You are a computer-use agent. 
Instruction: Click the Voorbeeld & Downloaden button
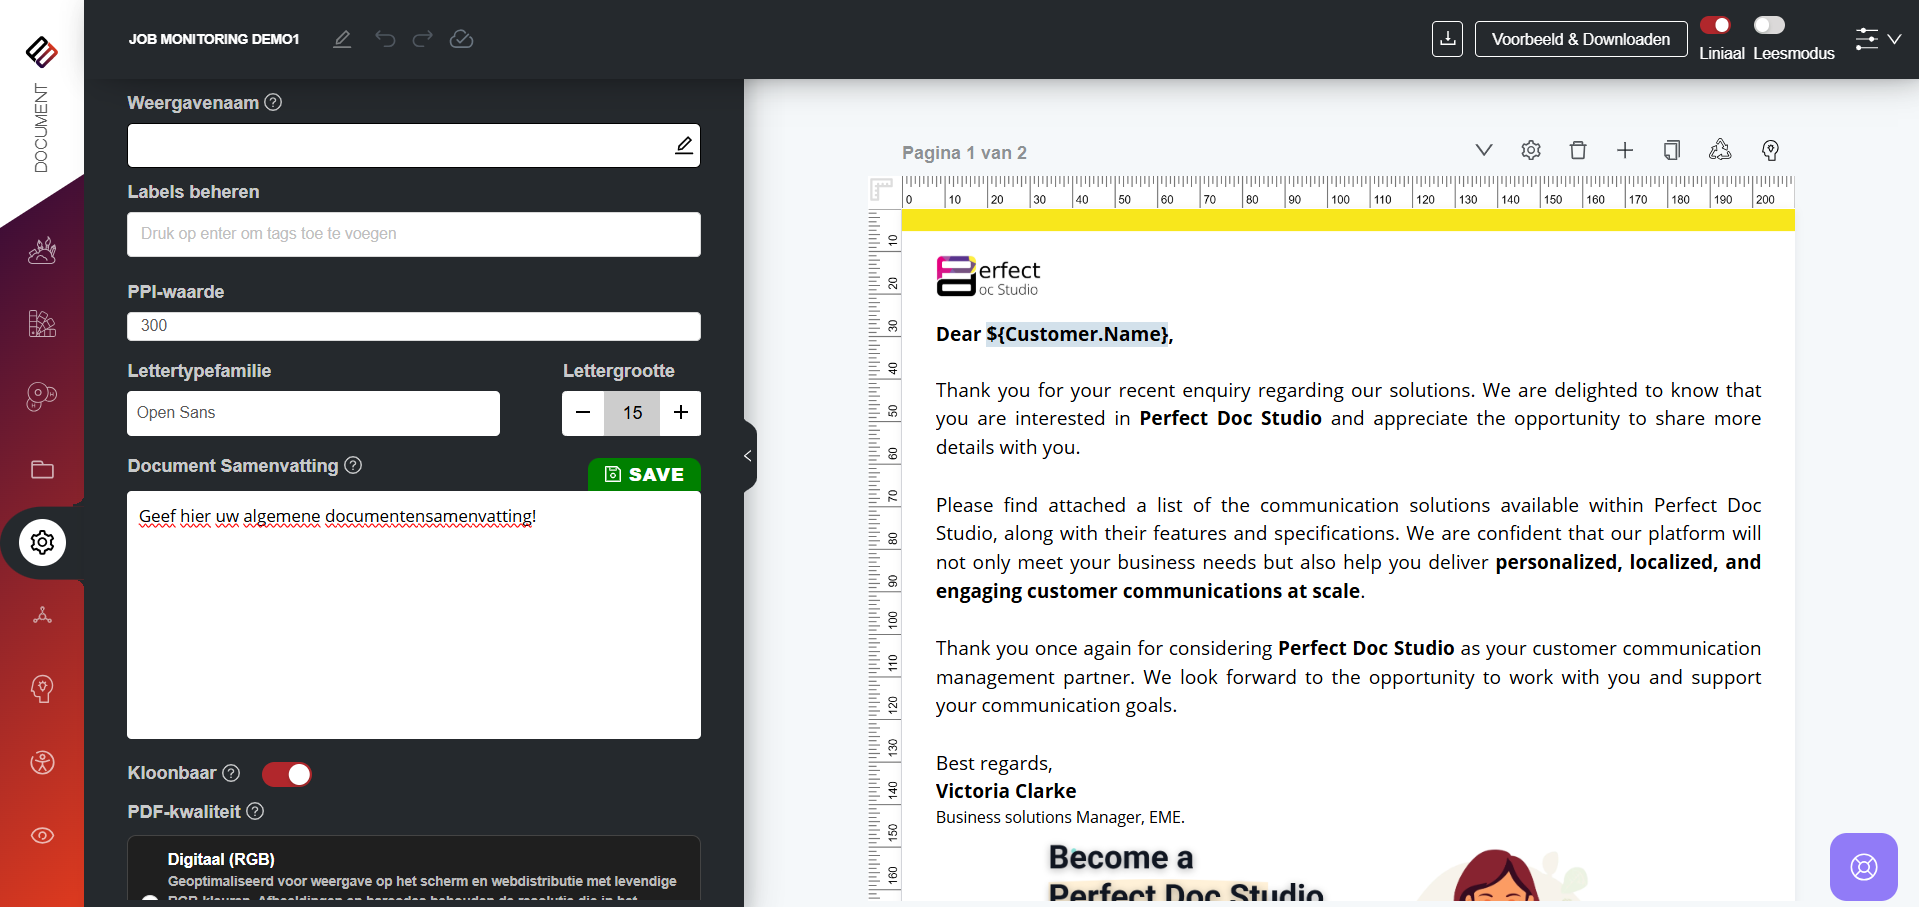[x=1580, y=39]
